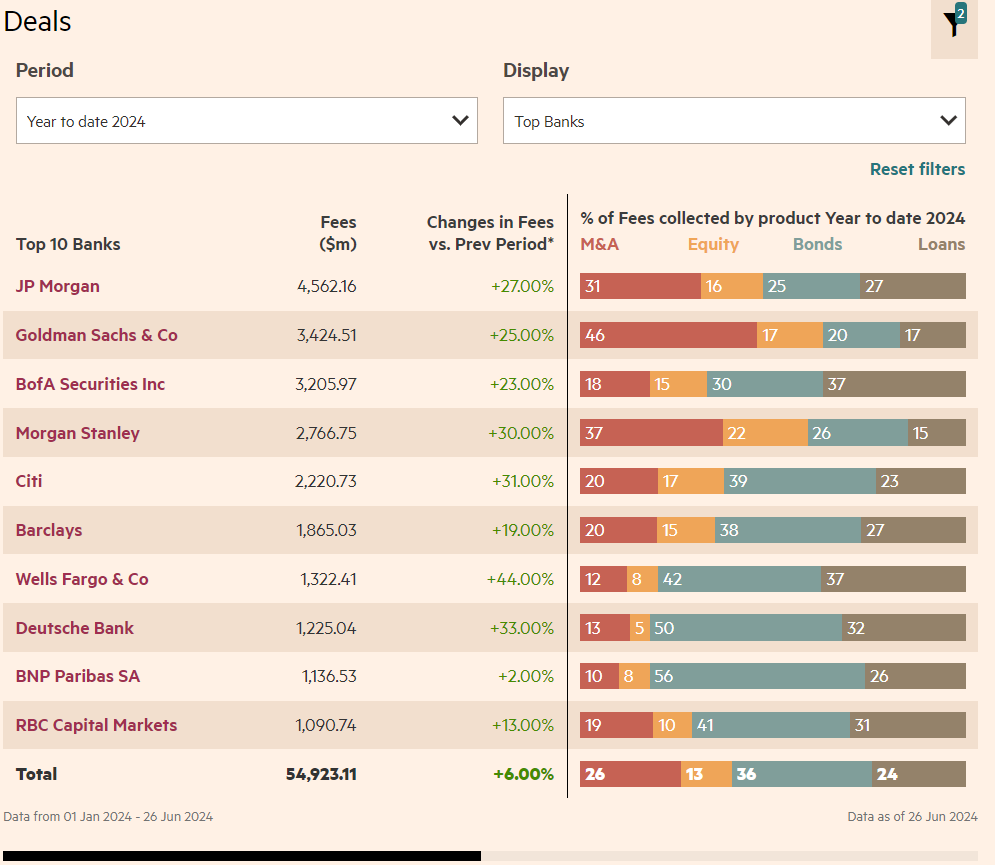
Task: Click Morgan Stanley Equity orange bar segment
Action: pos(765,433)
